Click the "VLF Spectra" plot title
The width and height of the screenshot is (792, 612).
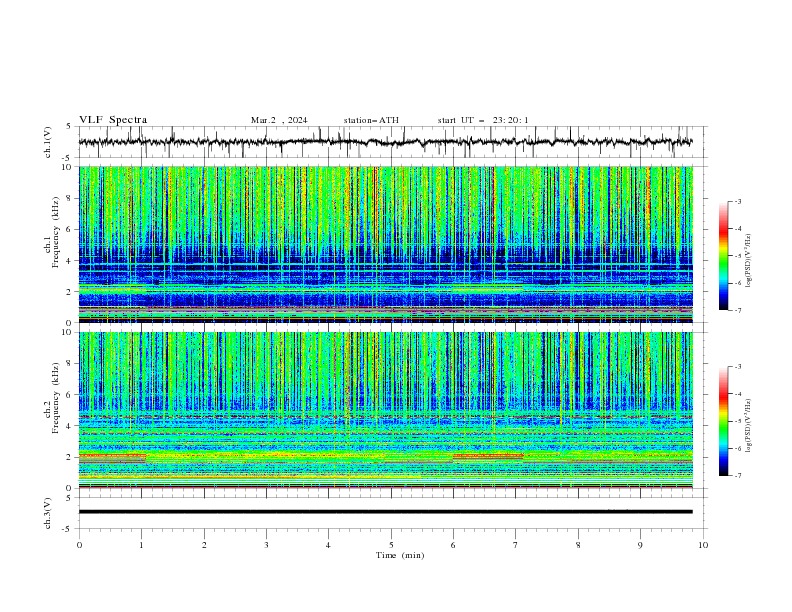113,120
